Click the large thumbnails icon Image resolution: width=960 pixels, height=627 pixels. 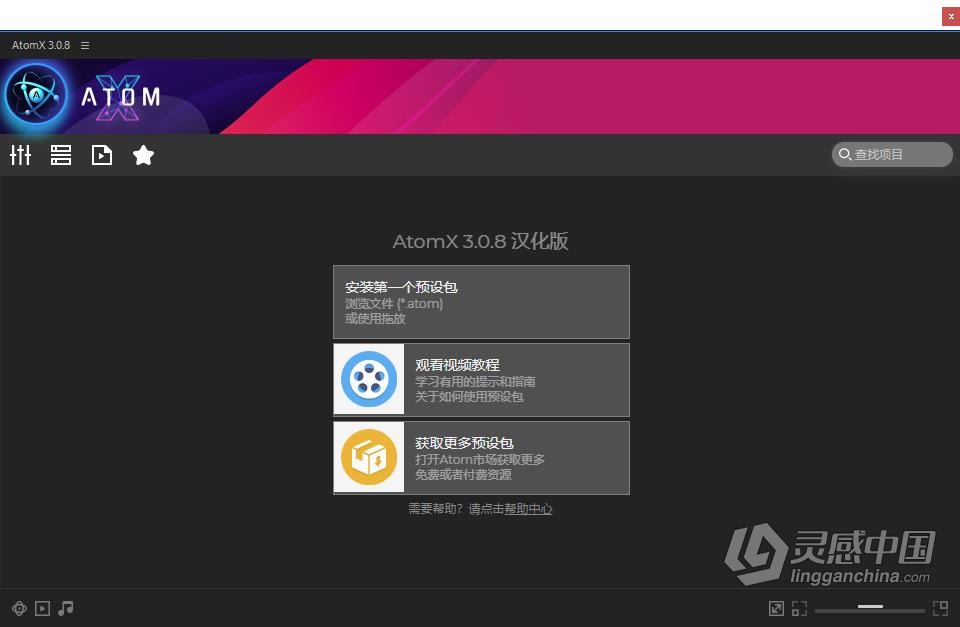pos(940,608)
